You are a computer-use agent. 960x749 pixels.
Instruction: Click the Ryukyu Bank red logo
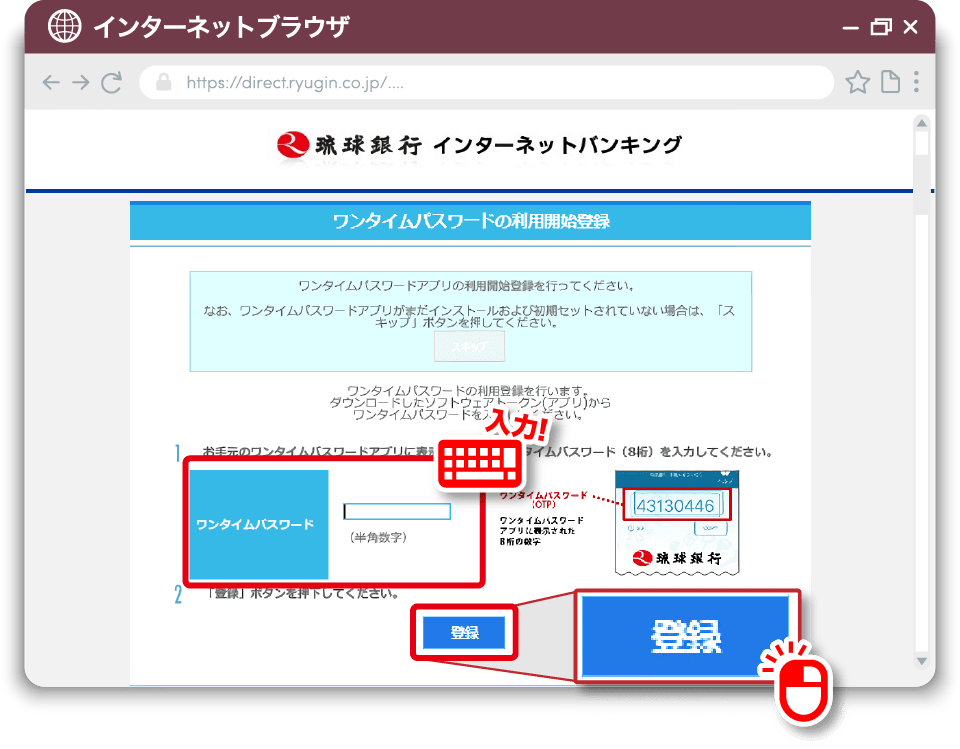coord(293,145)
